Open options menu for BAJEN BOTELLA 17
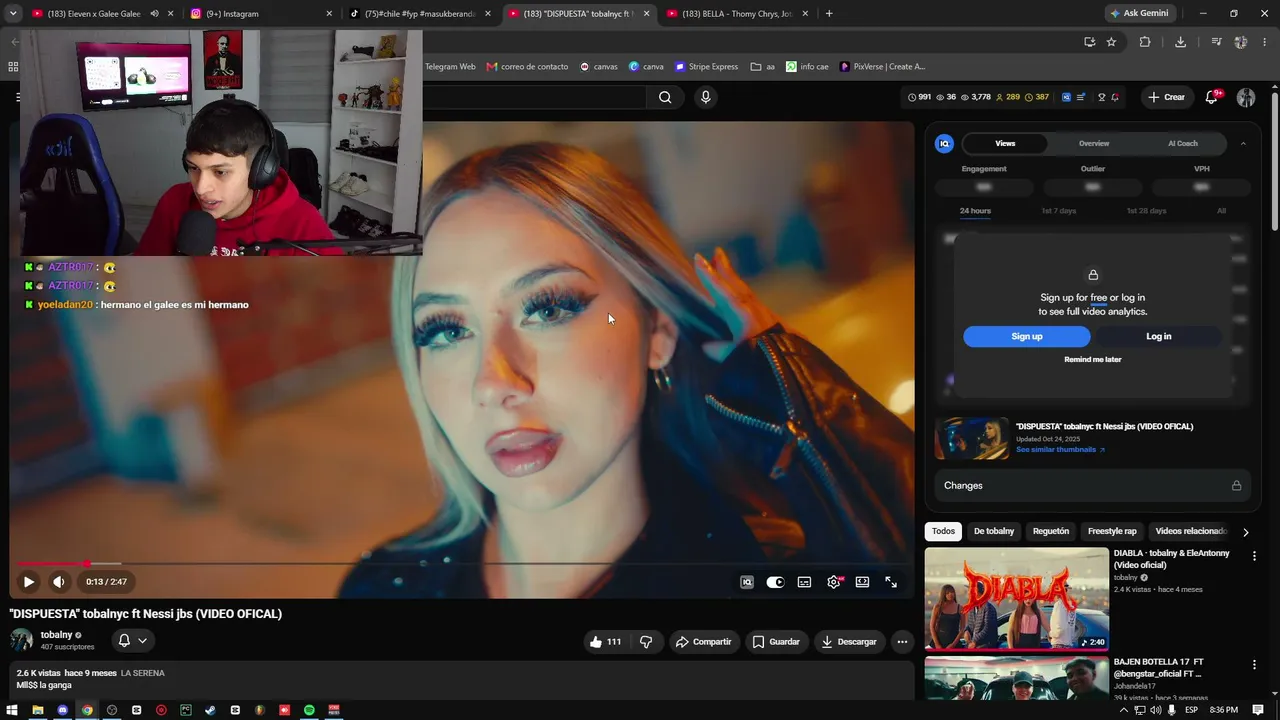 click(1254, 664)
